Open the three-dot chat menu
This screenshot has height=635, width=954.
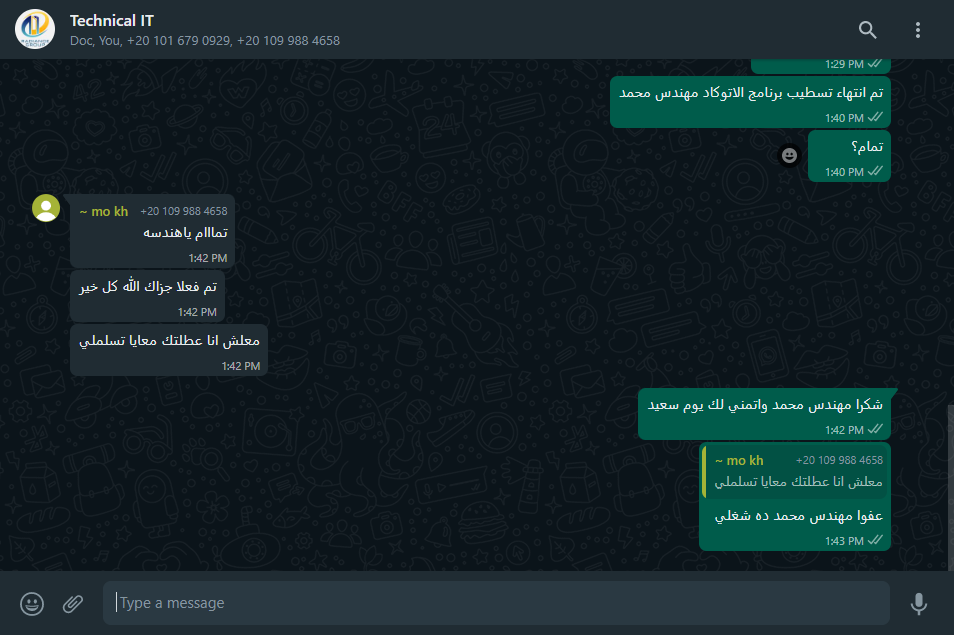point(917,30)
